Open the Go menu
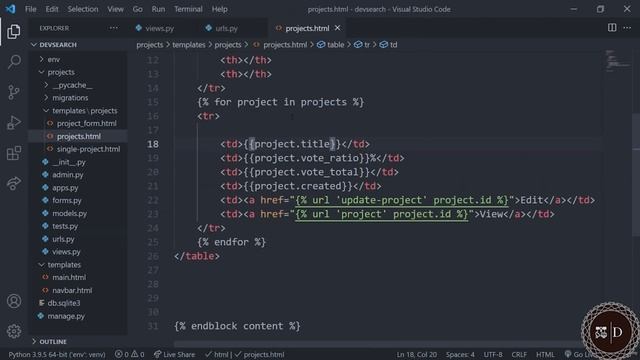 [138, 9]
